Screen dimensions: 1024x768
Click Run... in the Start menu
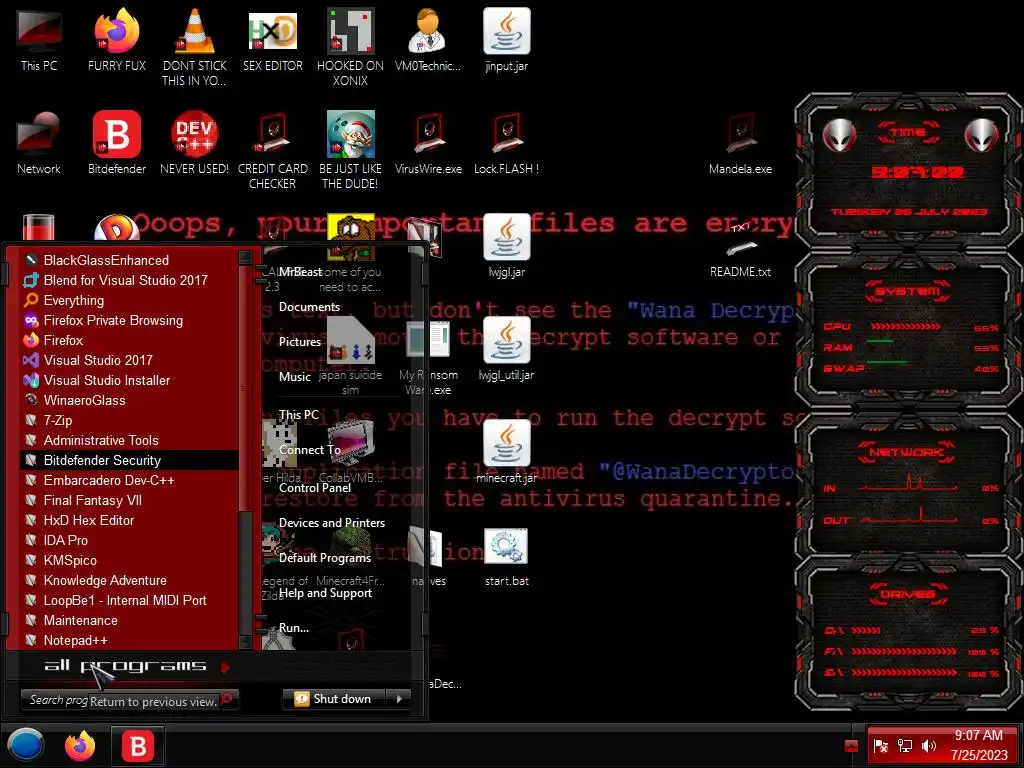coord(294,628)
